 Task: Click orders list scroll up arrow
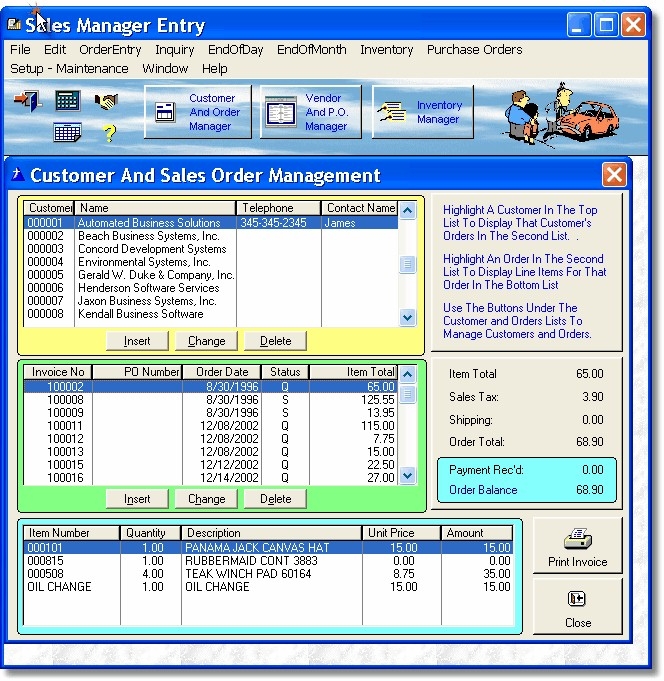click(x=407, y=374)
